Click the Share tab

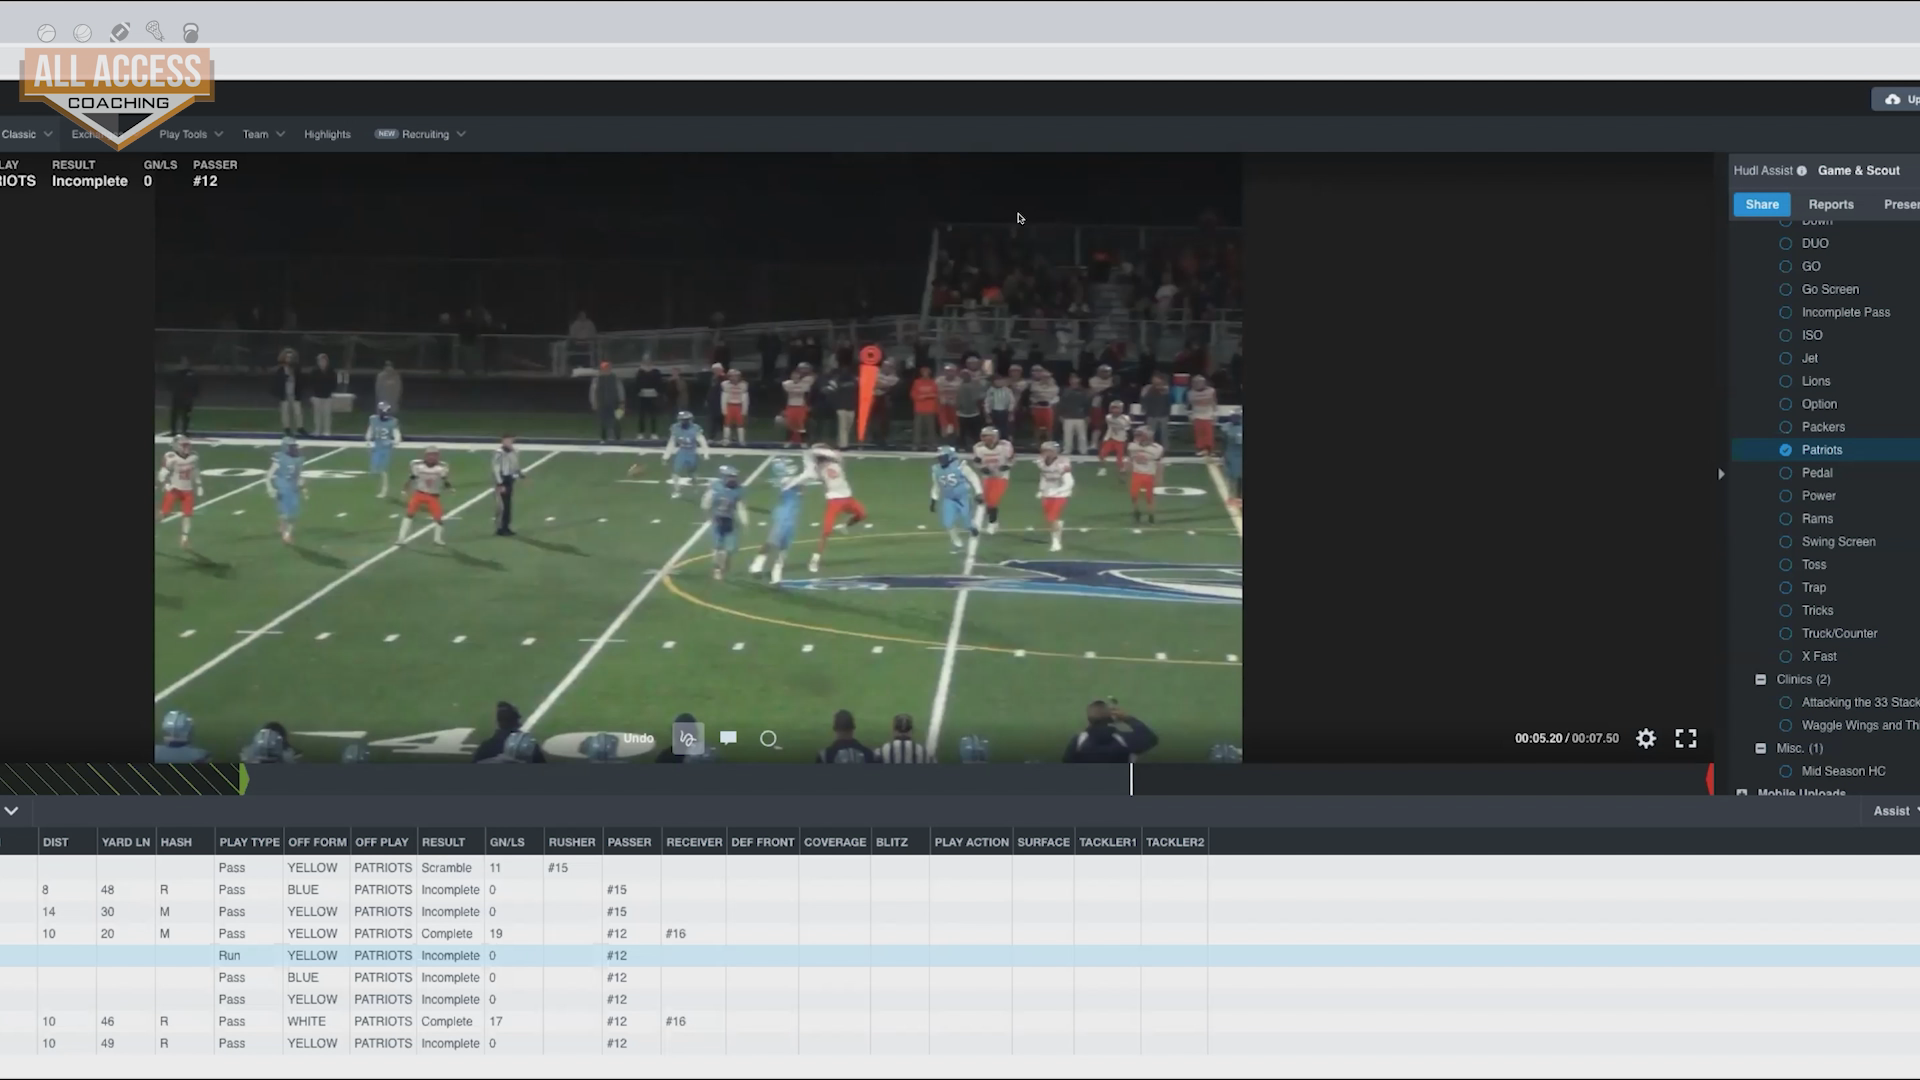(x=1762, y=204)
